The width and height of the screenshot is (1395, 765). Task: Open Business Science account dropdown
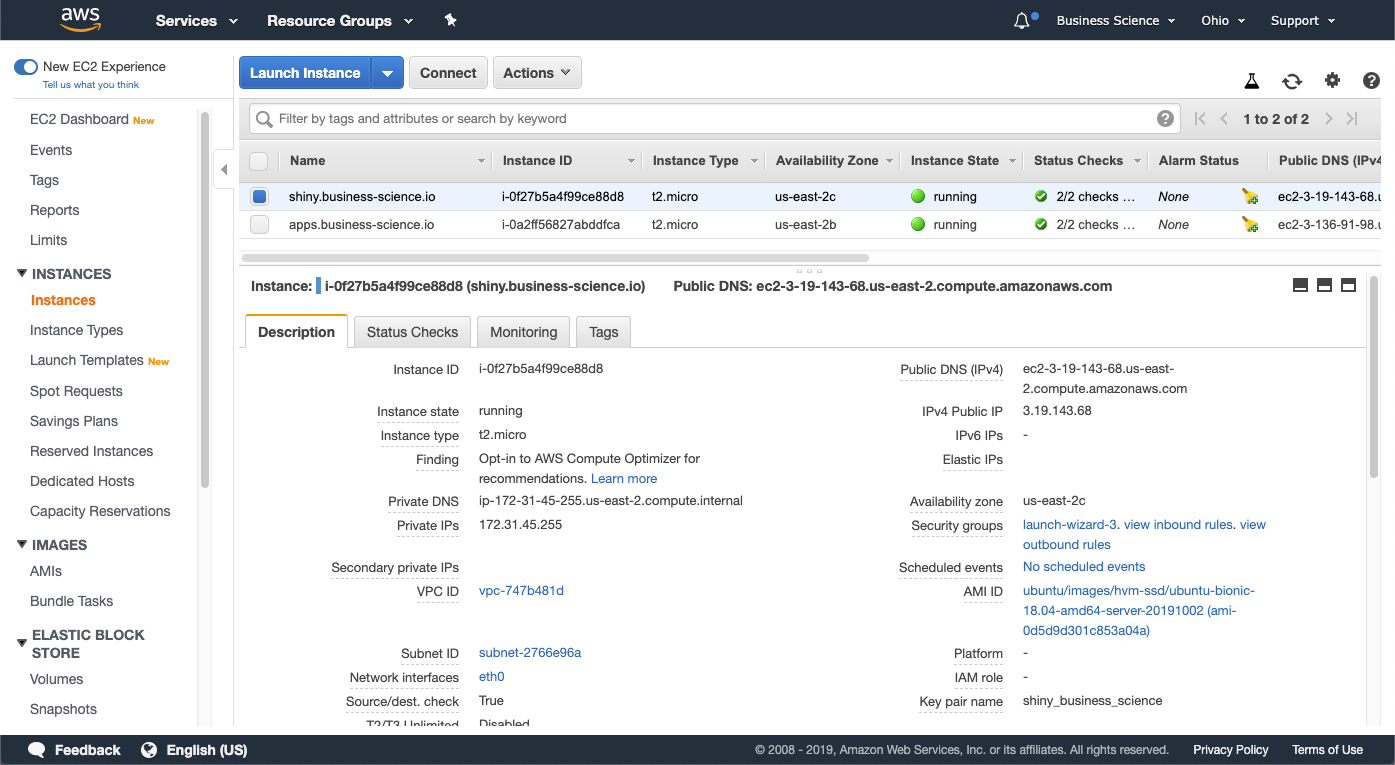point(1117,20)
